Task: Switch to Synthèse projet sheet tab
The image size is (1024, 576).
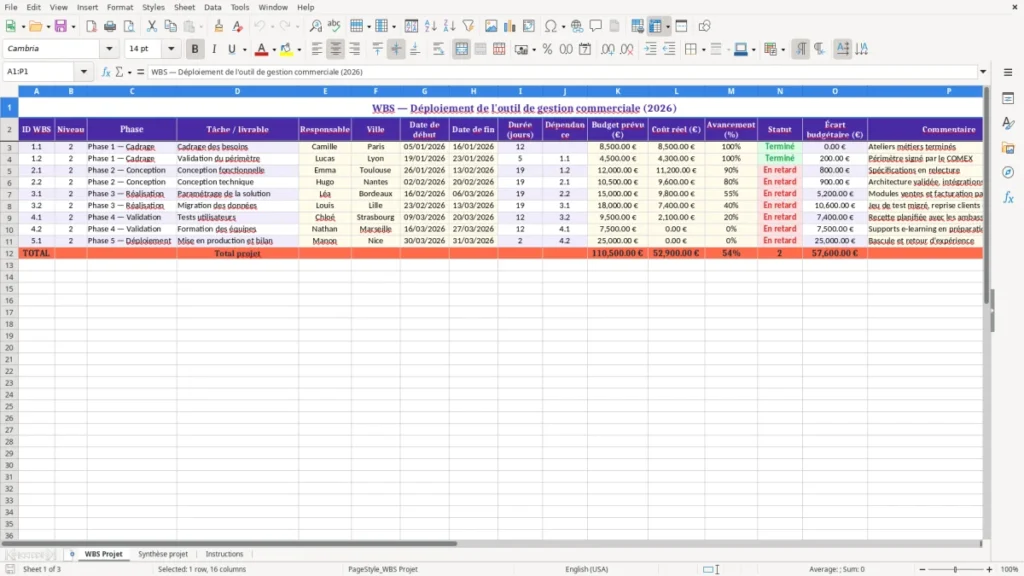Action: pyautogui.click(x=163, y=554)
